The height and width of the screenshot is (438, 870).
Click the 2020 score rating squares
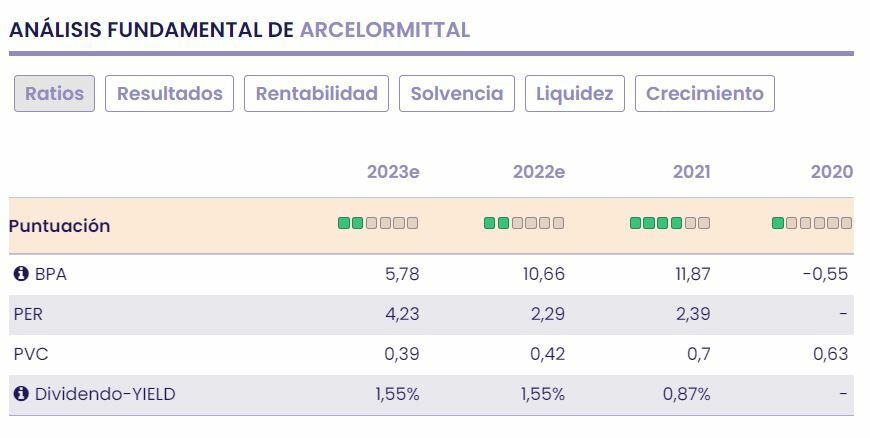[812, 223]
